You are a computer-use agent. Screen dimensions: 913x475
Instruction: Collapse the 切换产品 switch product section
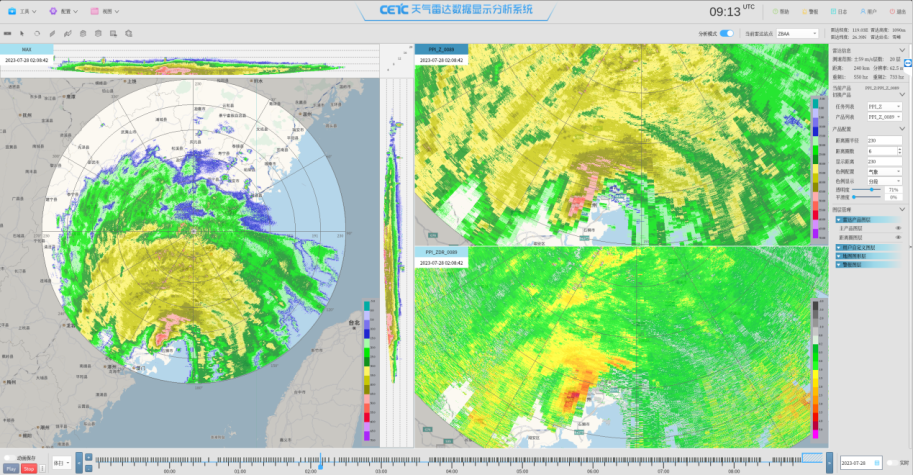pyautogui.click(x=903, y=94)
